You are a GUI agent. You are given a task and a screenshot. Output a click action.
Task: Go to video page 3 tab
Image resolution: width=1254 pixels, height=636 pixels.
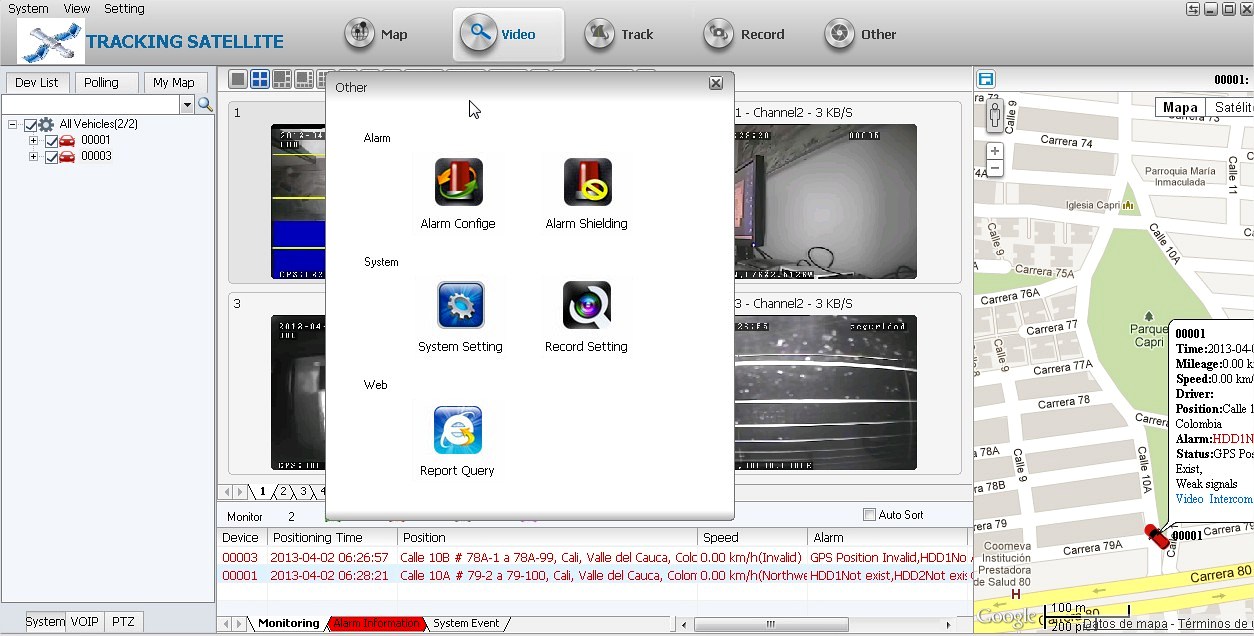(303, 492)
